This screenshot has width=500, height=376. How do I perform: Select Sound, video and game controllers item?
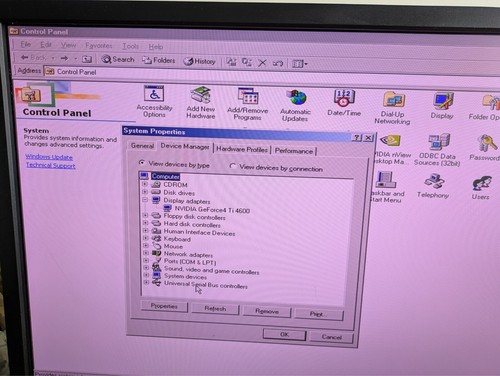[x=211, y=271]
